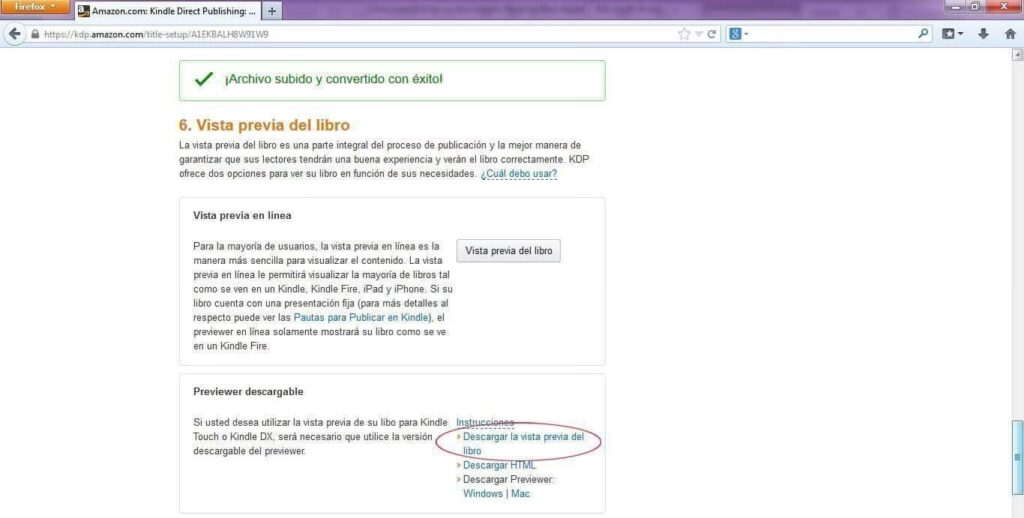1024x518 pixels.
Task: Click the bookmarks menu icon in toolbar
Action: pos(951,33)
